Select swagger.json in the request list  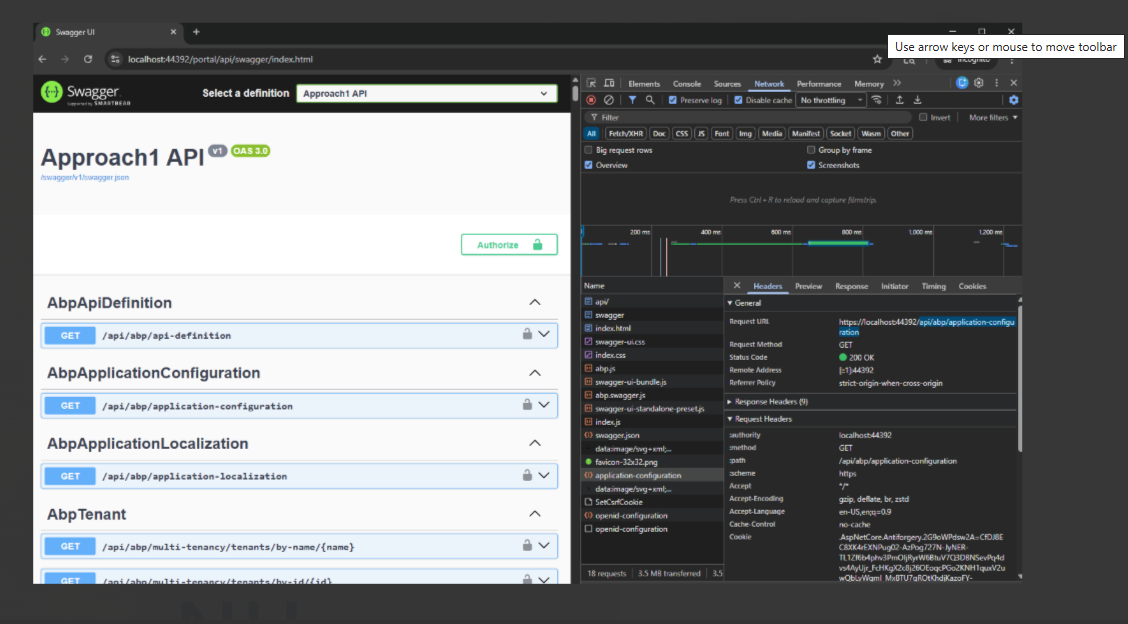[617, 435]
